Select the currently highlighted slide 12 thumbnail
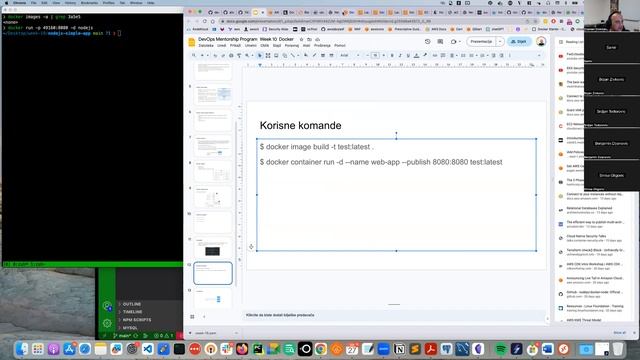640x360 pixels. [x=213, y=273]
